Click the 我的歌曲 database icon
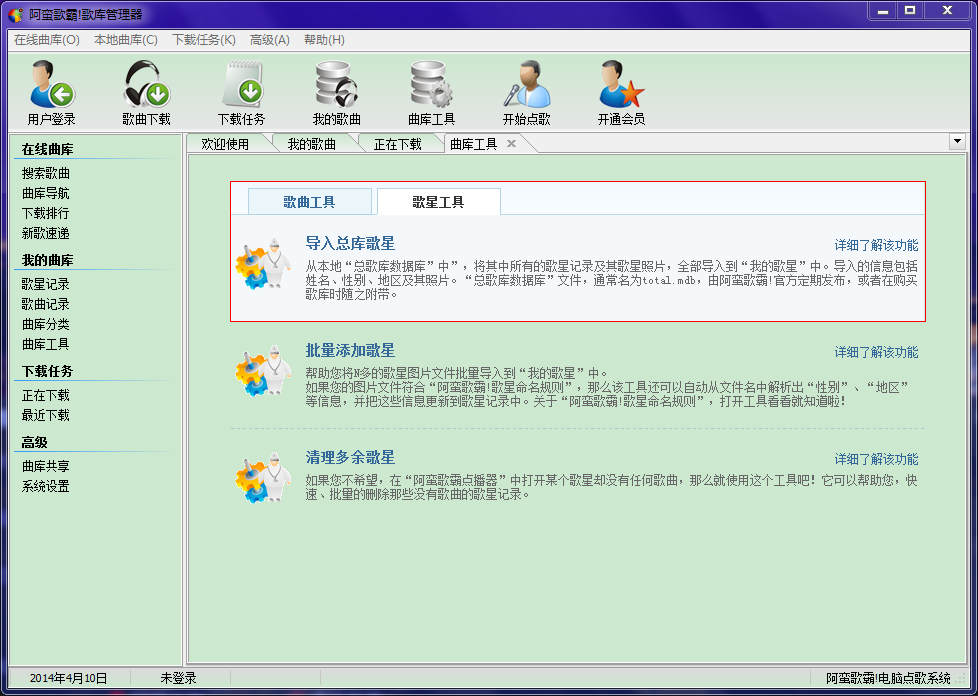This screenshot has width=978, height=696. pos(336,85)
